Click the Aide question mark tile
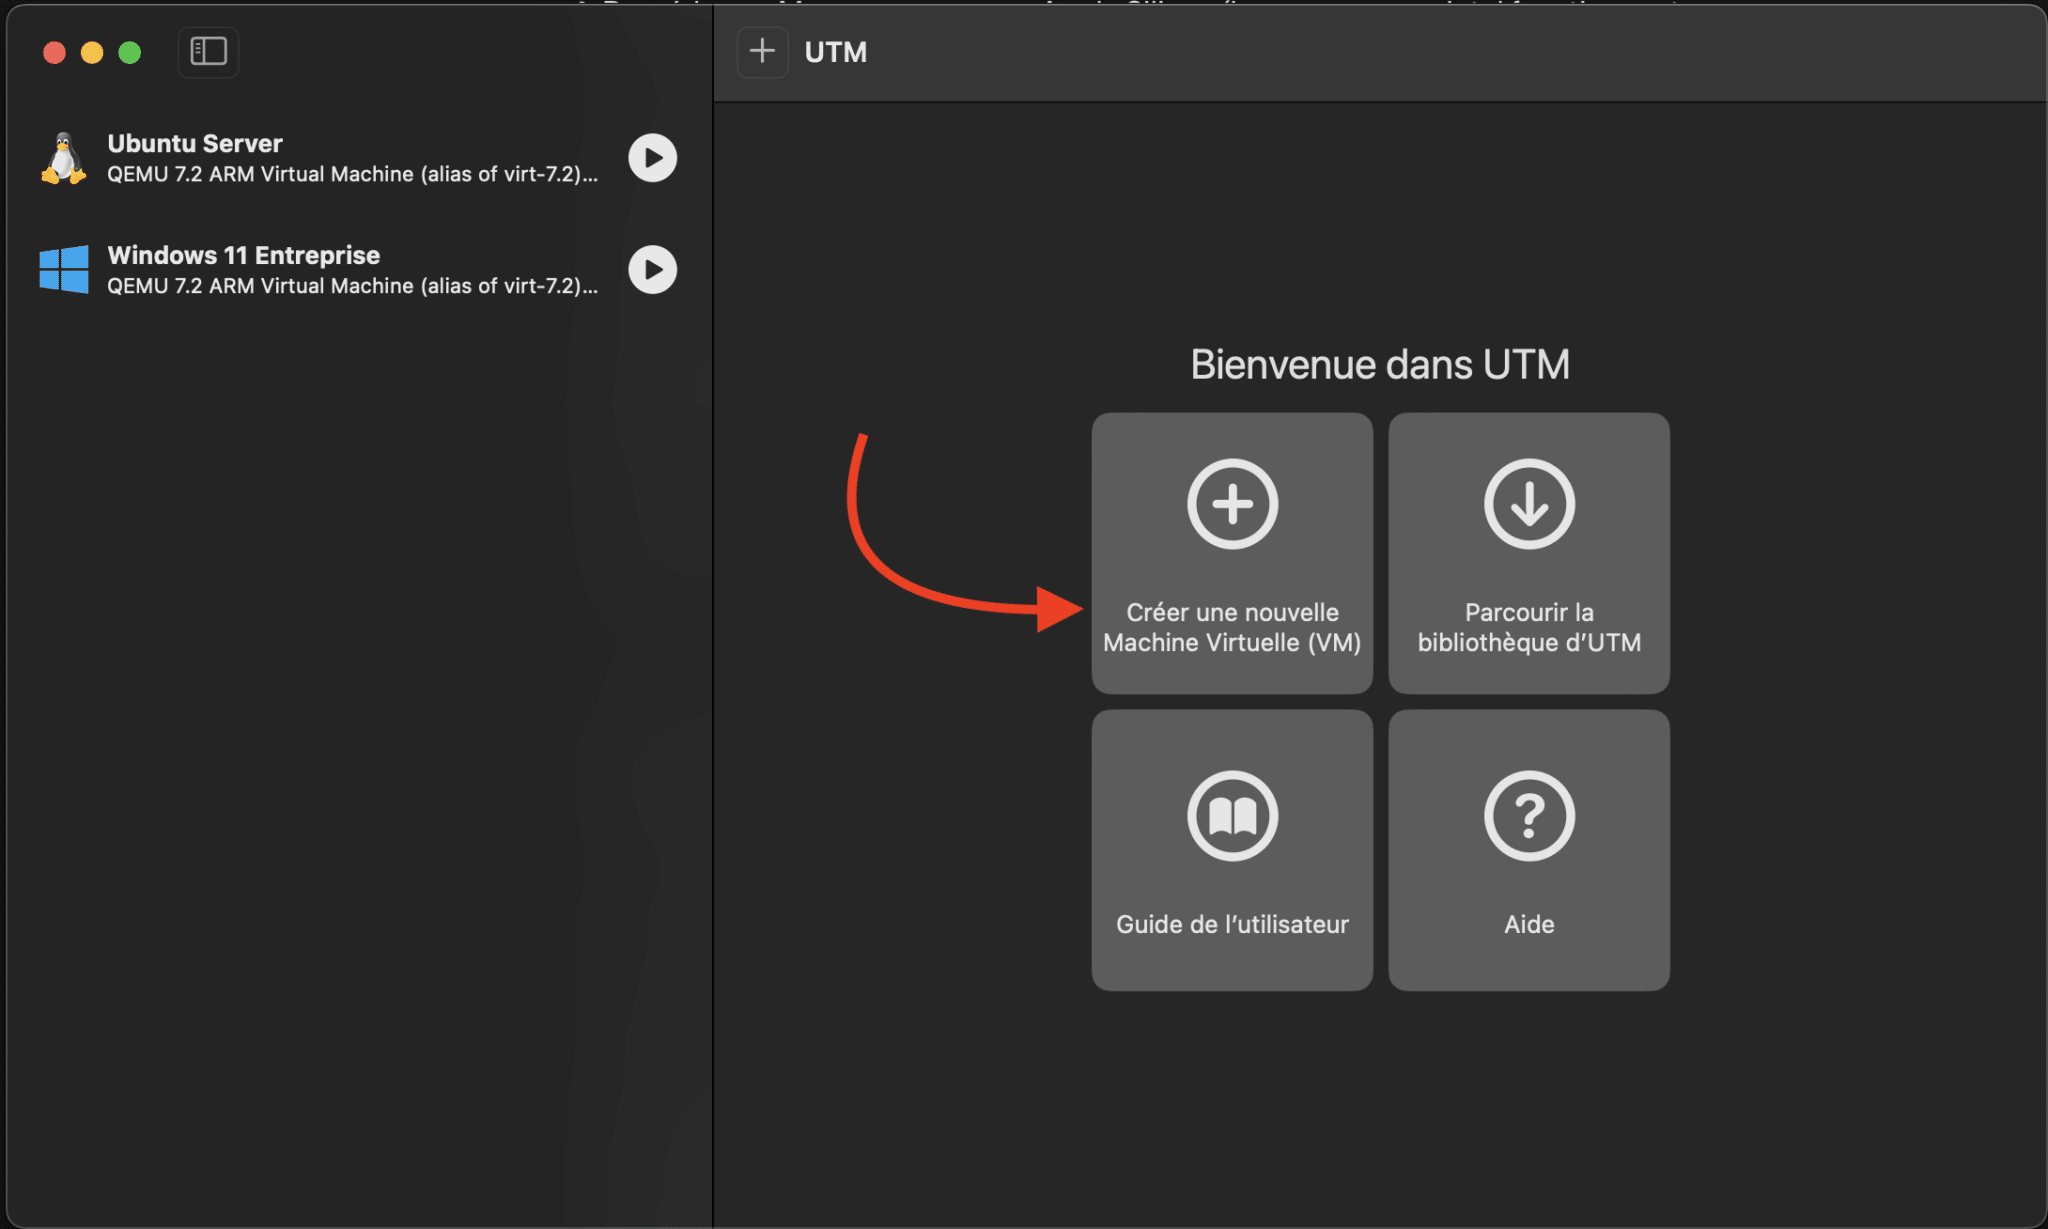This screenshot has width=2048, height=1229. 1528,848
